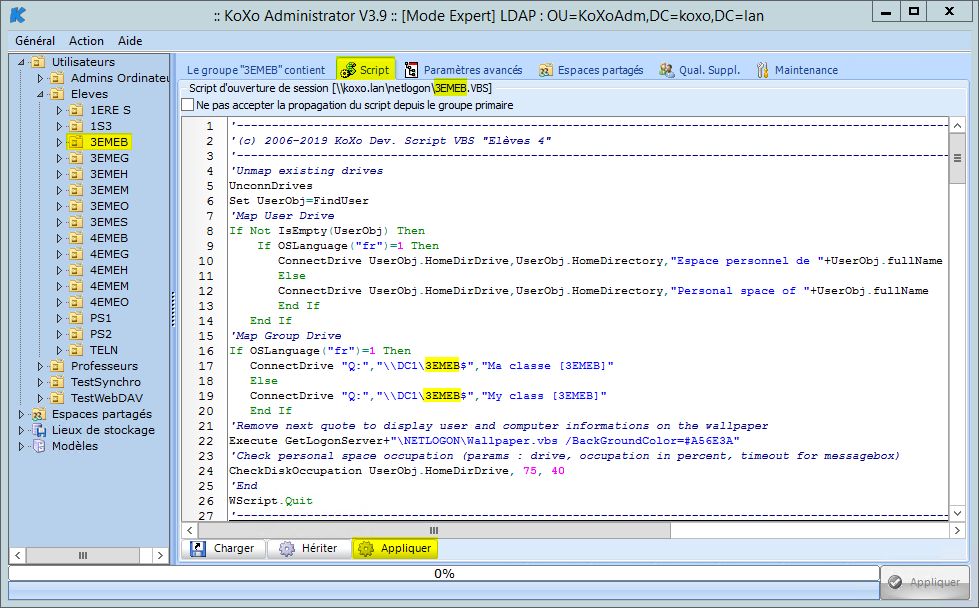Open the Aide menu
The height and width of the screenshot is (608, 979).
(130, 41)
